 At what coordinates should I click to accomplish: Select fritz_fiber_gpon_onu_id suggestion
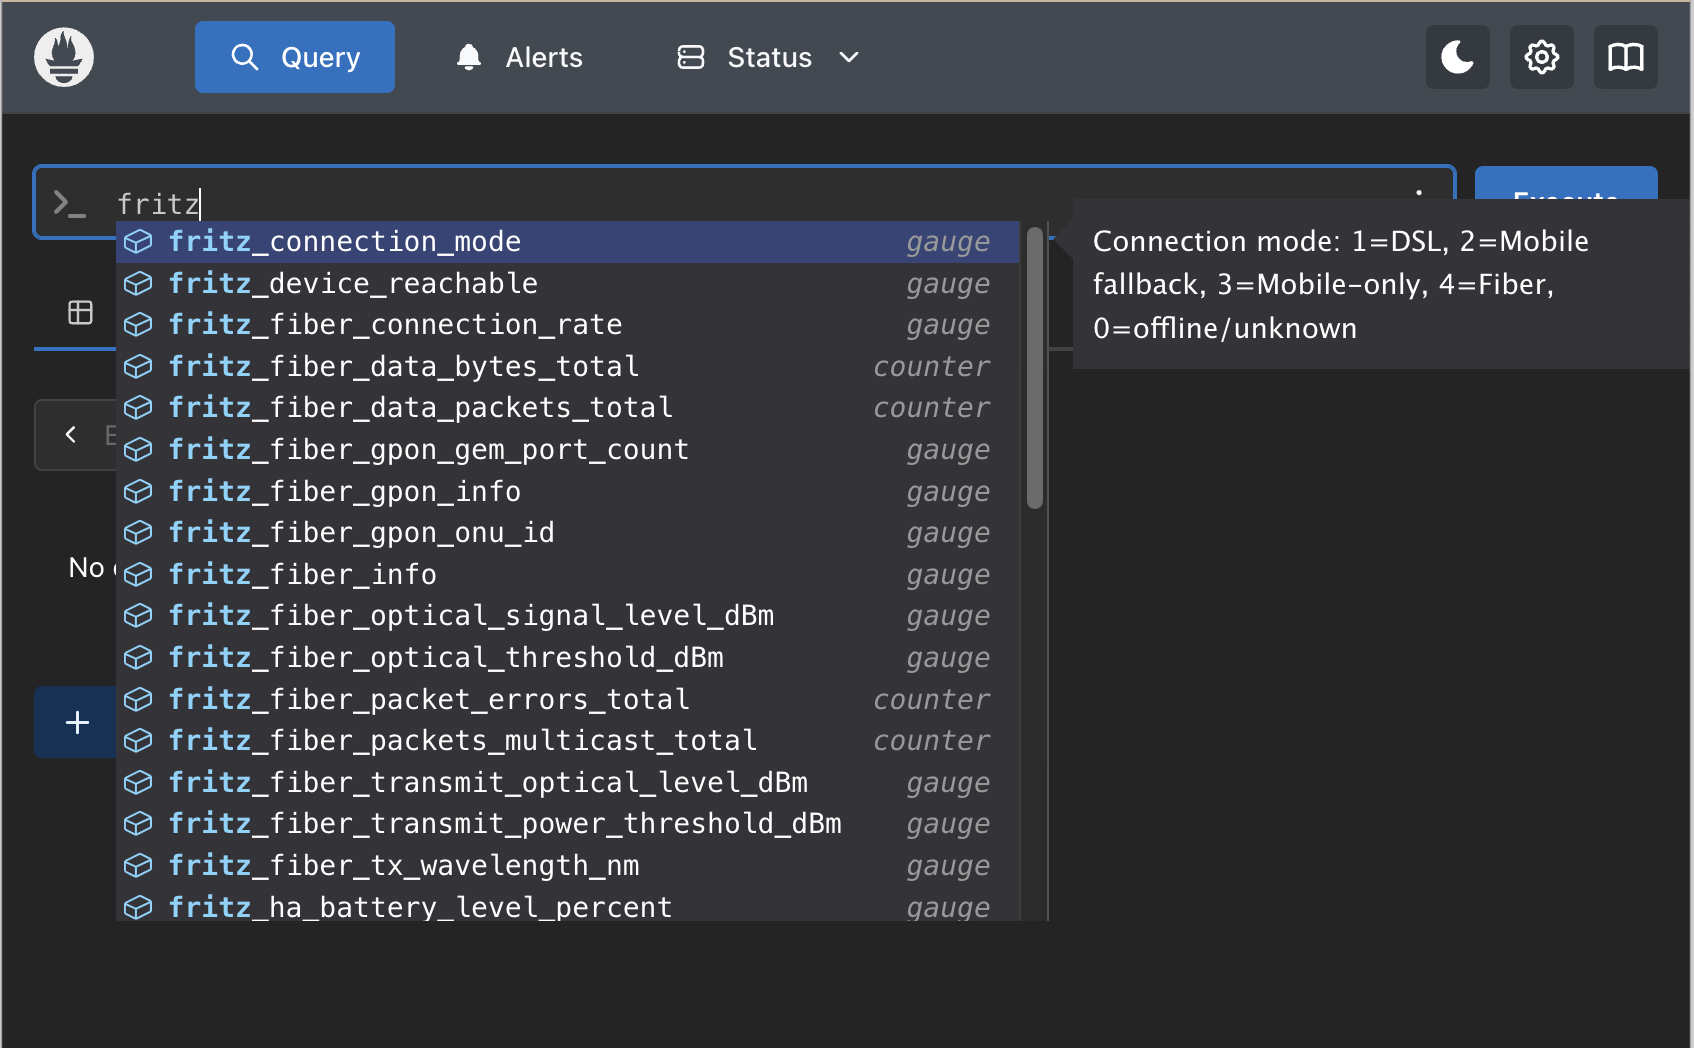click(568, 533)
